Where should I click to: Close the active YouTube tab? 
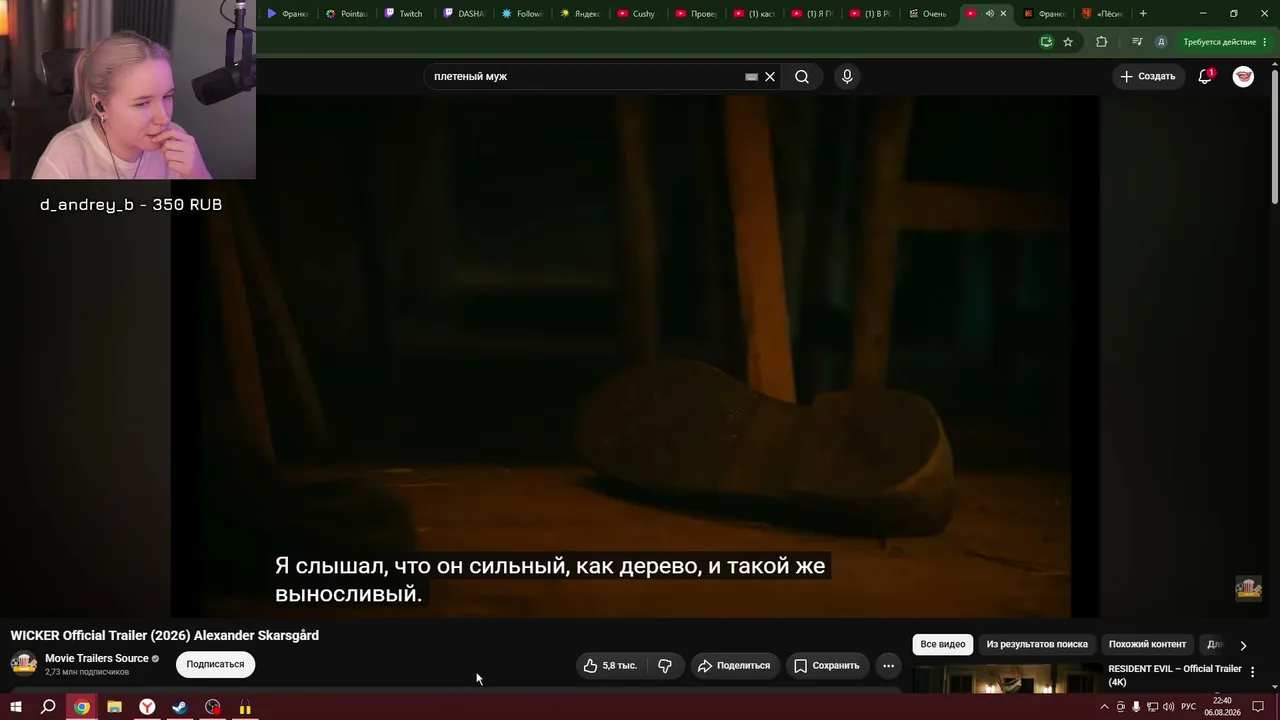pos(1003,14)
